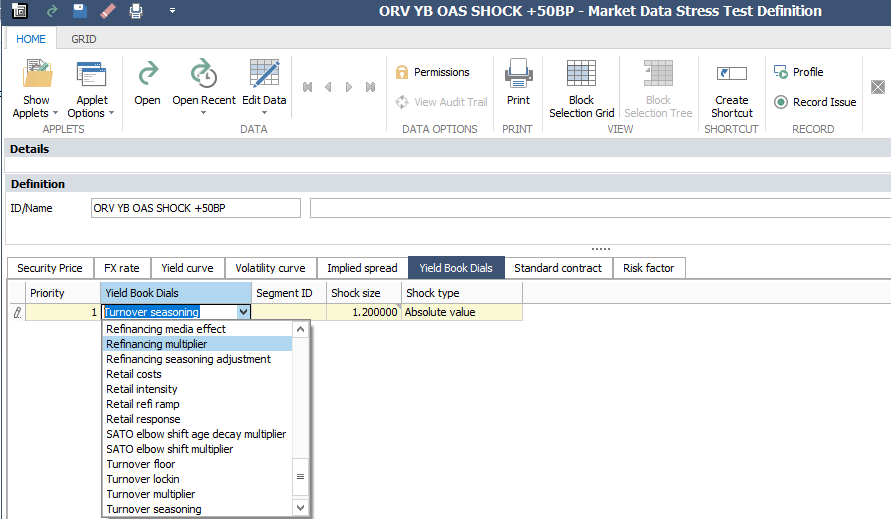Viewport: 891px width, 519px height.
Task: Click the dropdown list scrollbar thumb
Action: (x=301, y=476)
